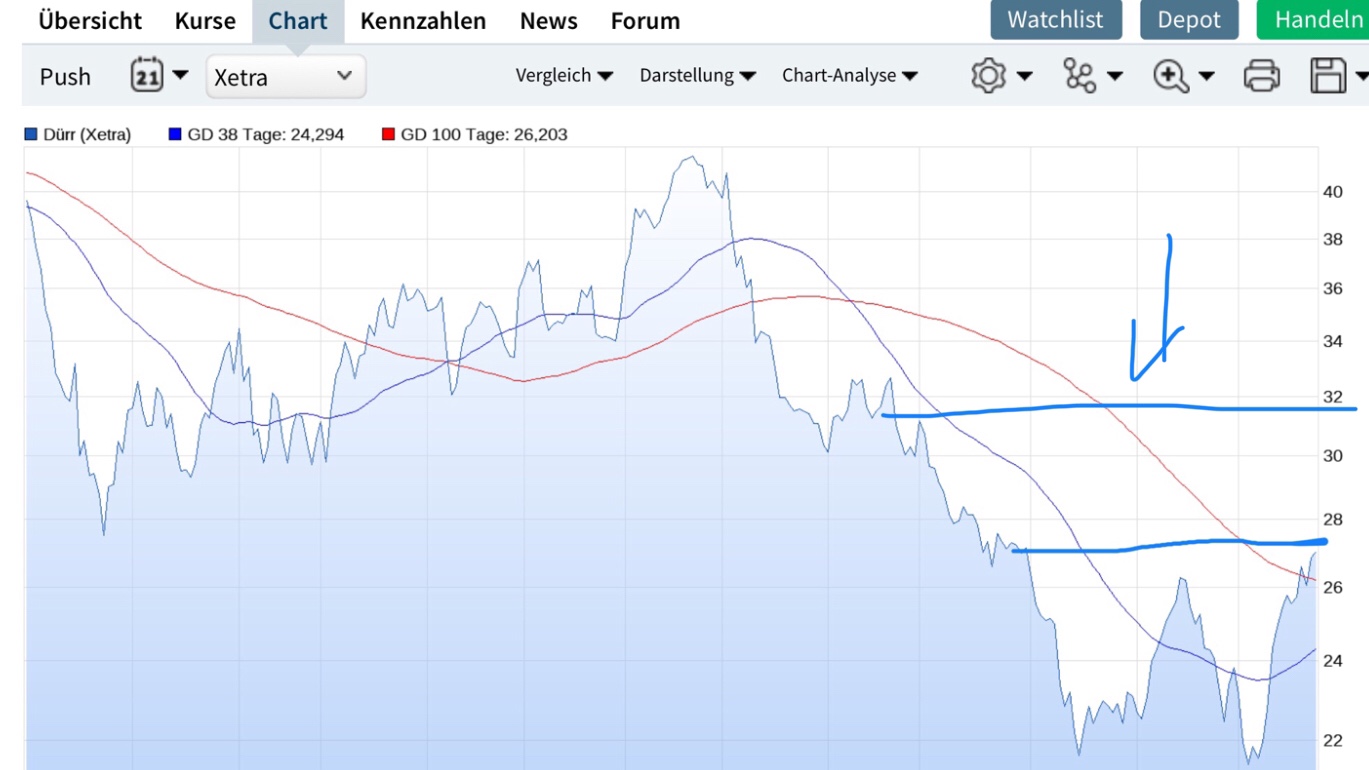Open the calendar date range picker
Image resolution: width=1369 pixels, height=770 pixels.
tap(147, 75)
